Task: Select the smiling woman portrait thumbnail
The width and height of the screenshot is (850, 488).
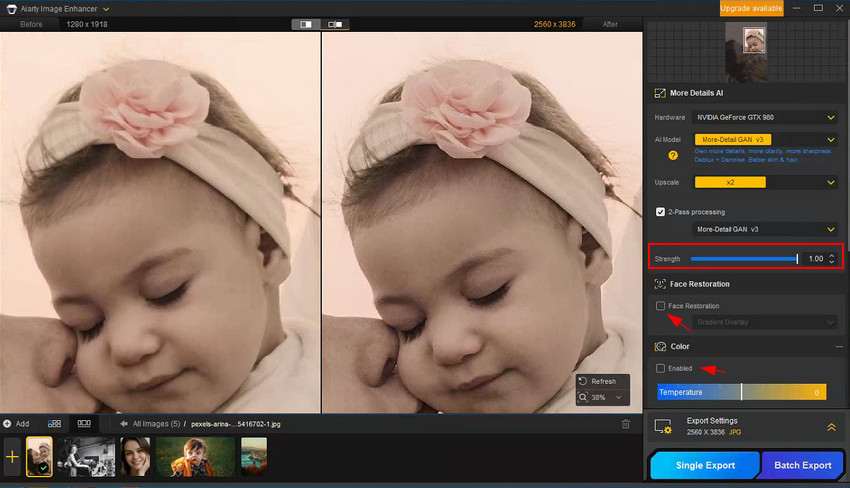Action: 135,457
